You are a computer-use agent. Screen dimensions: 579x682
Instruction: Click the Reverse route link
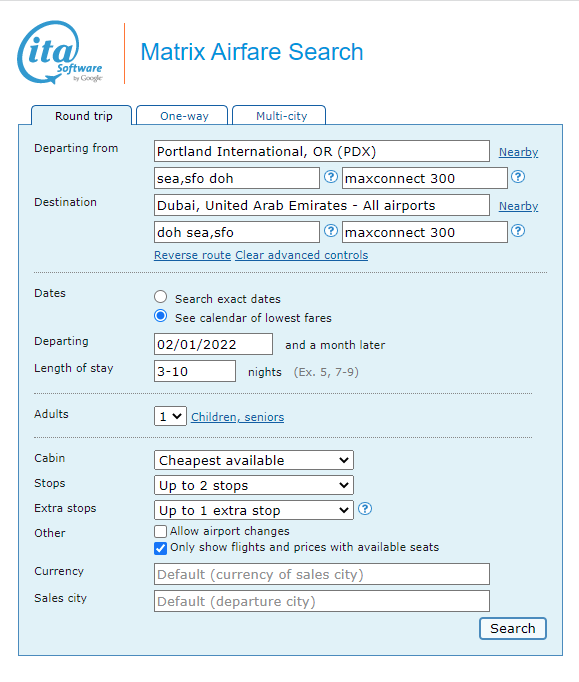[192, 255]
